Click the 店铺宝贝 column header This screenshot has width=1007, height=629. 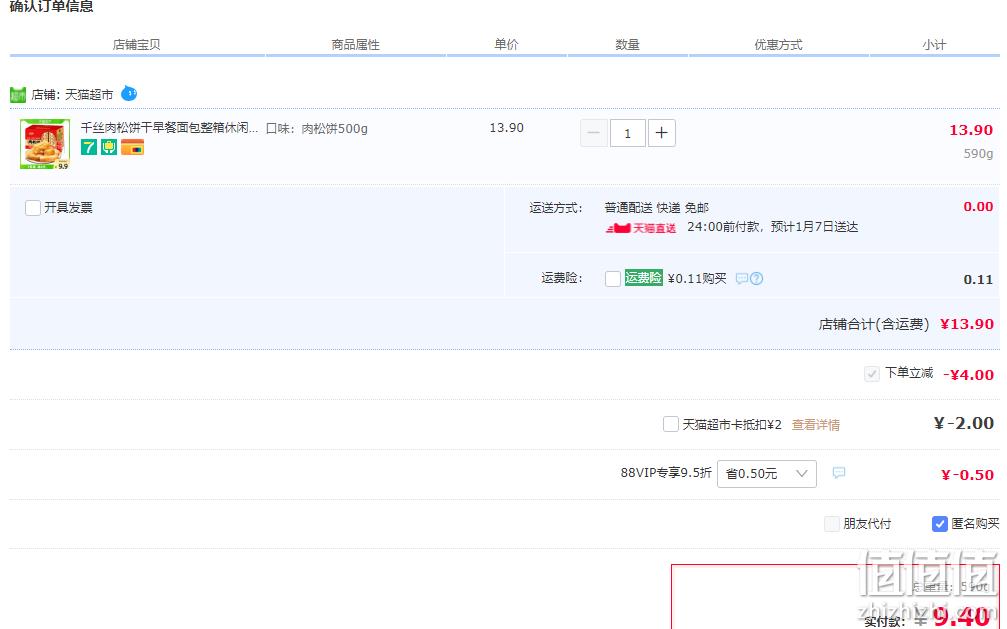[x=136, y=44]
